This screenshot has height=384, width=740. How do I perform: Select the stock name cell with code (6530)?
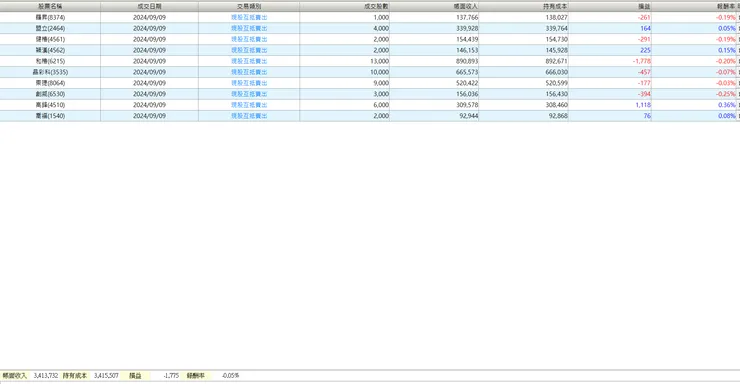50,94
